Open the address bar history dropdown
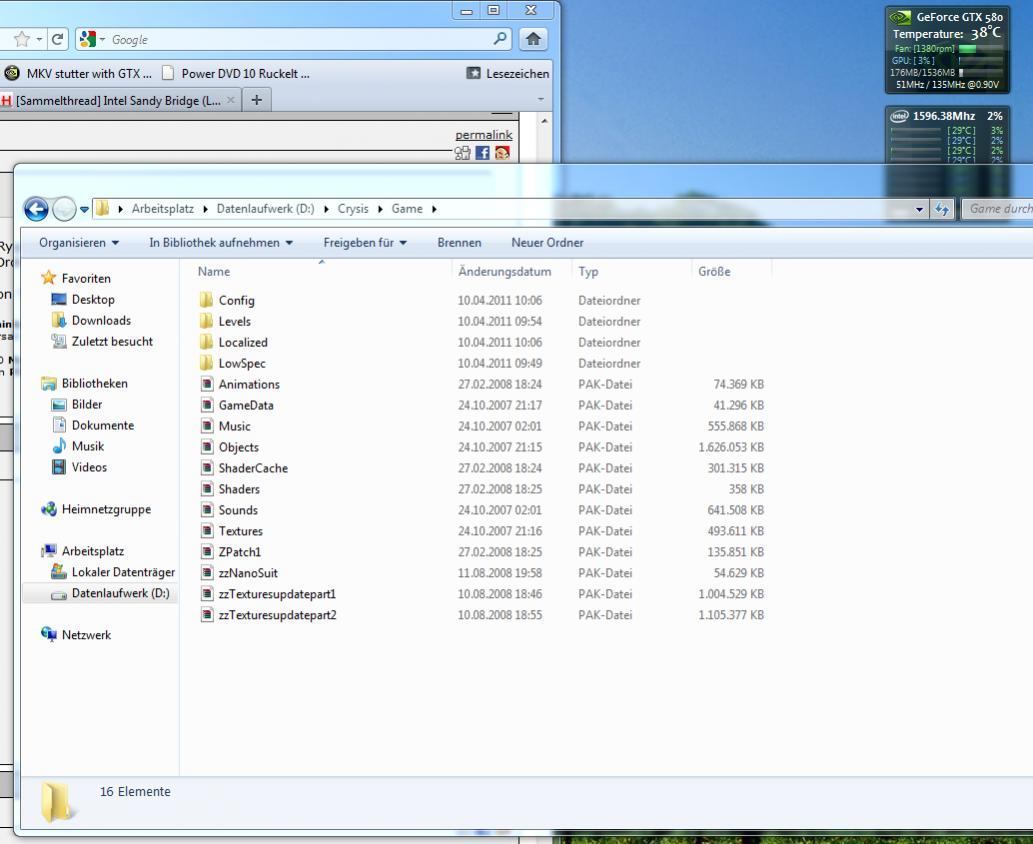Screen dimensions: 1033x844 point(919,210)
